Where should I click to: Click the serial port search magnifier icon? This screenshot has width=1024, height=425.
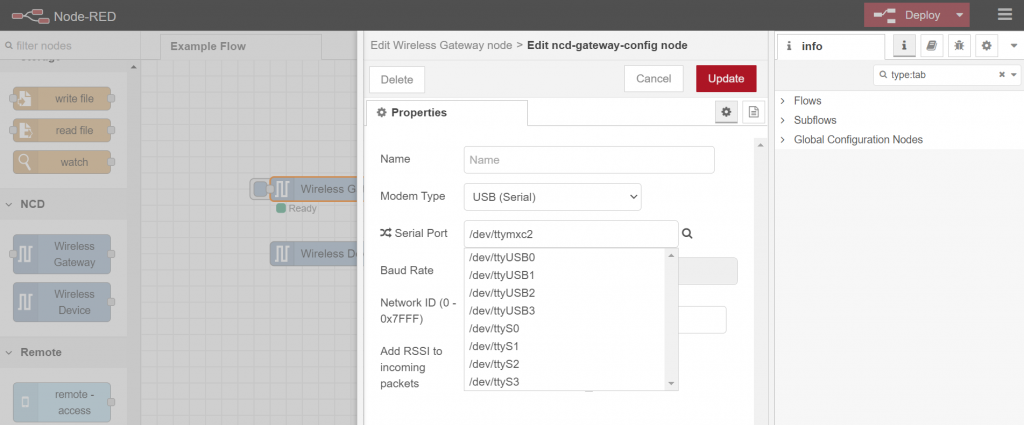(687, 233)
